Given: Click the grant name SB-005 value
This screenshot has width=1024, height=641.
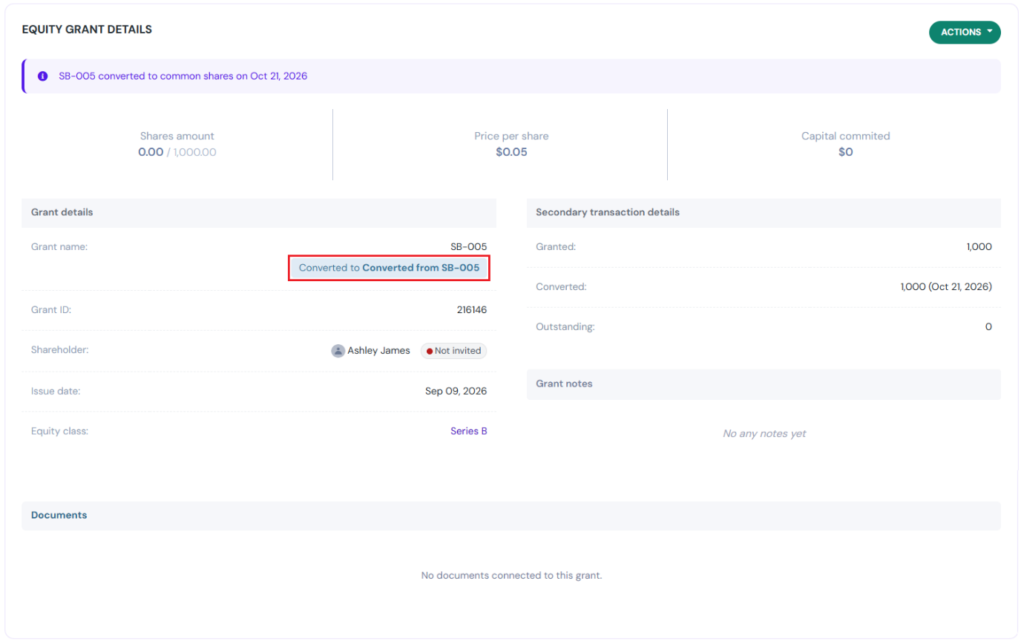Looking at the screenshot, I should click(x=468, y=247).
